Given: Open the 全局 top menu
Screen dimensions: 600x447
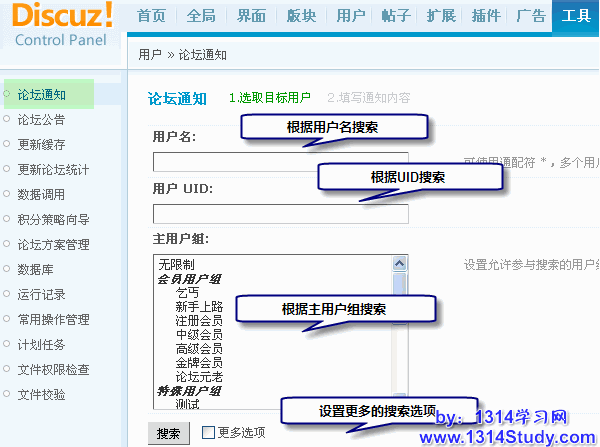Looking at the screenshot, I should [200, 16].
